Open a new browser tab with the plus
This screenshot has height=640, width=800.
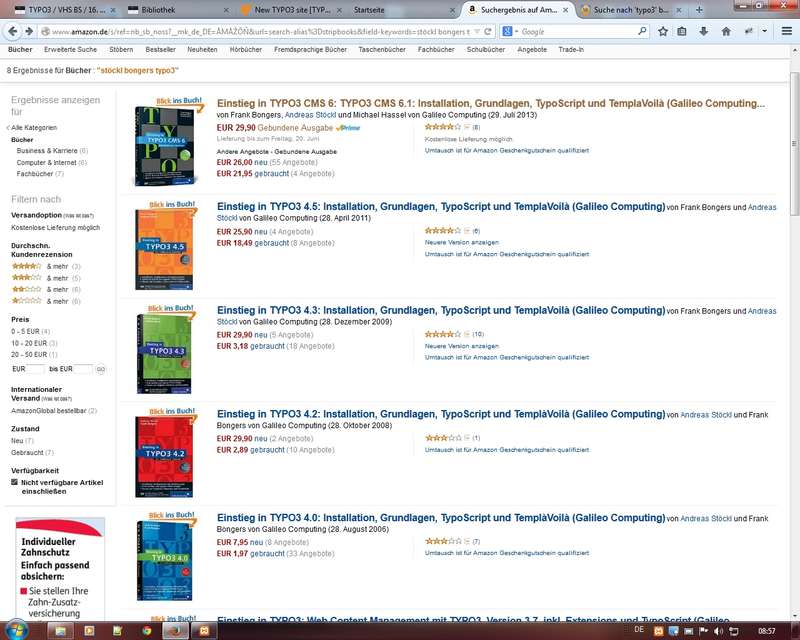699,10
